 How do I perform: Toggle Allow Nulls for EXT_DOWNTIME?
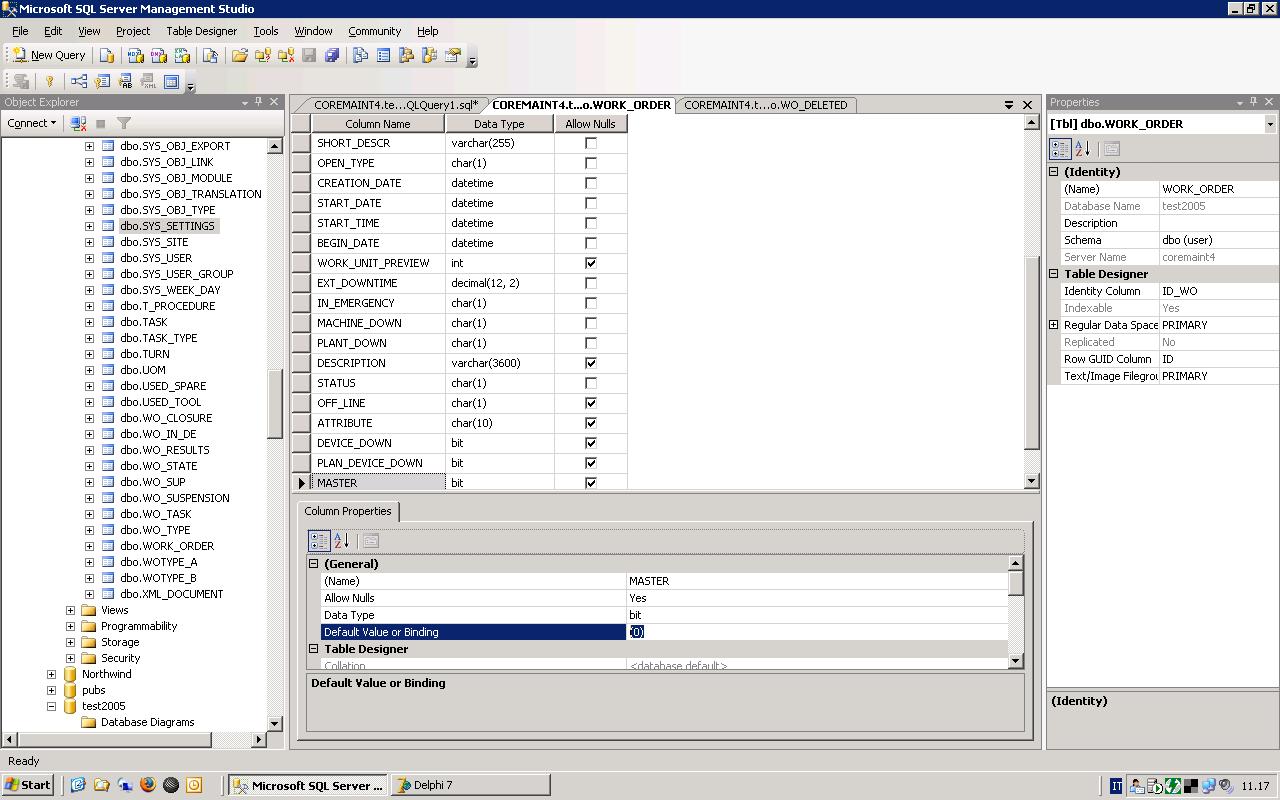pyautogui.click(x=591, y=283)
